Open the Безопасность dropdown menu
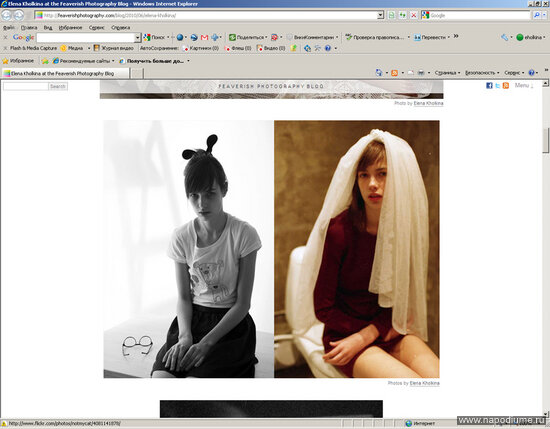 pyautogui.click(x=482, y=73)
